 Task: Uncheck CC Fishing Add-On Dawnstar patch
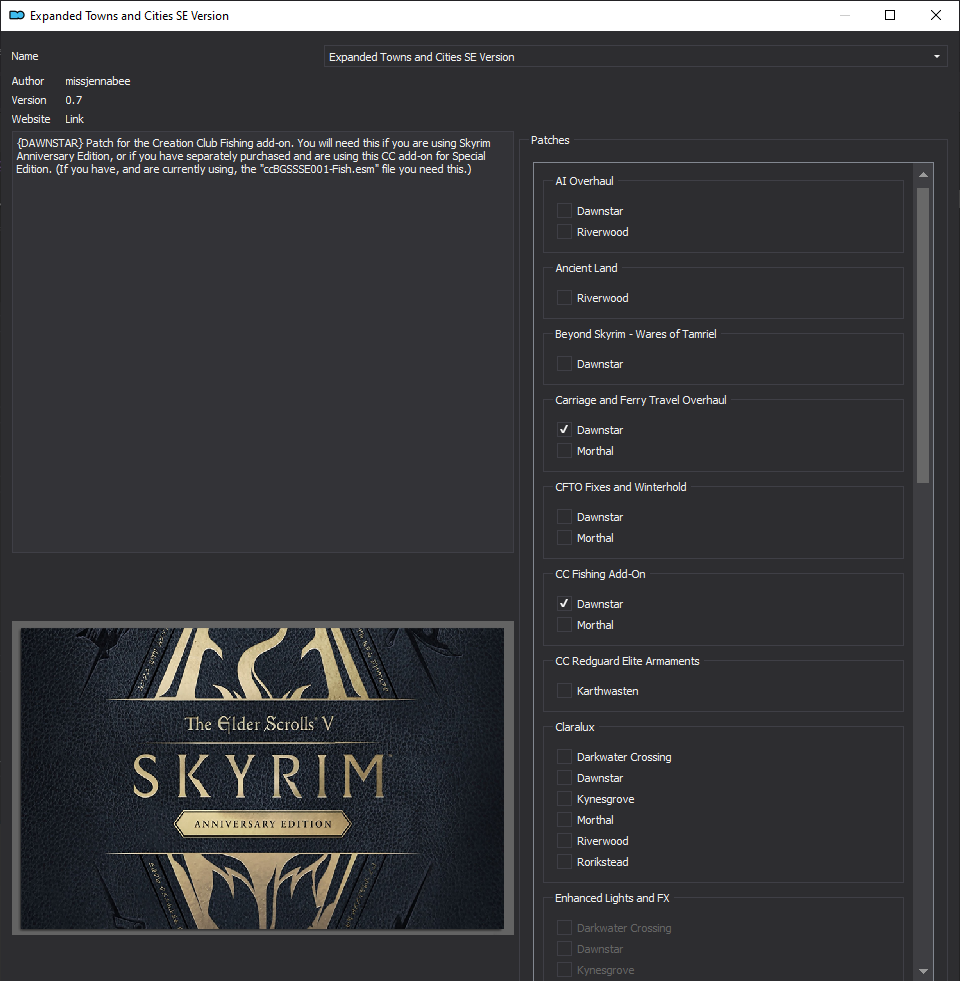[564, 604]
